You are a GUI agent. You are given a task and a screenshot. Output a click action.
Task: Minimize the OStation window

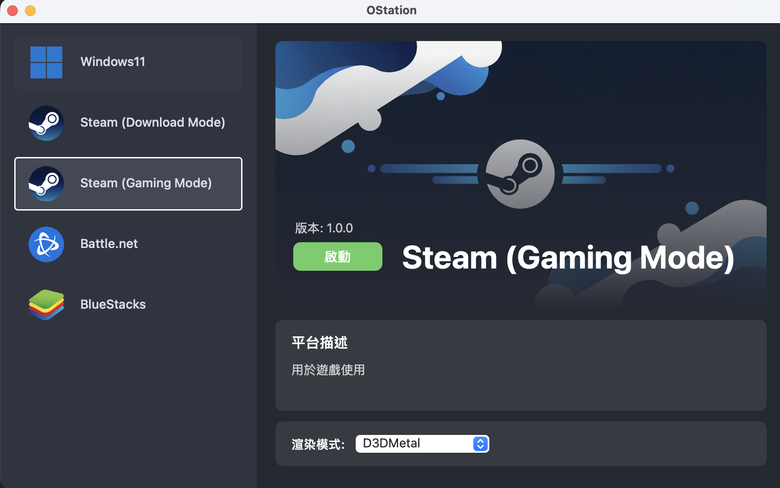click(30, 10)
